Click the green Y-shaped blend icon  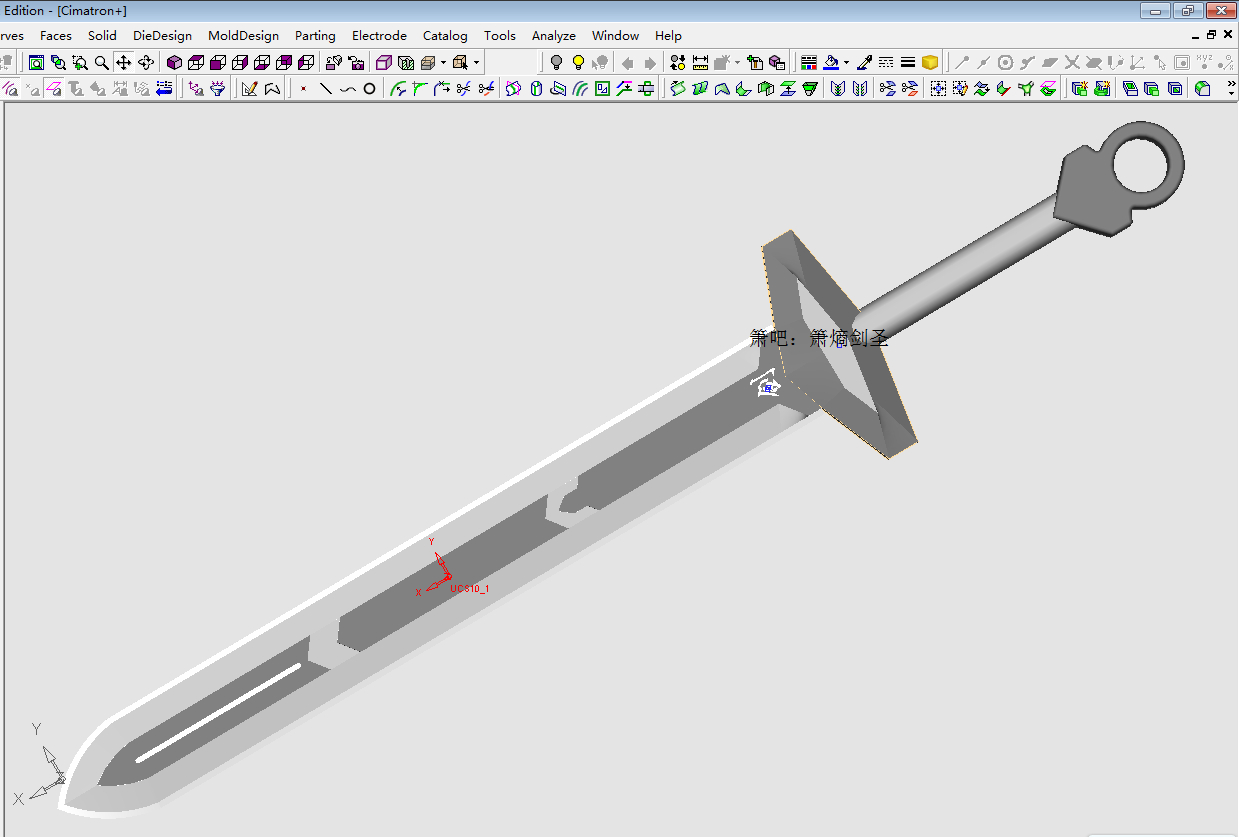tap(1026, 88)
